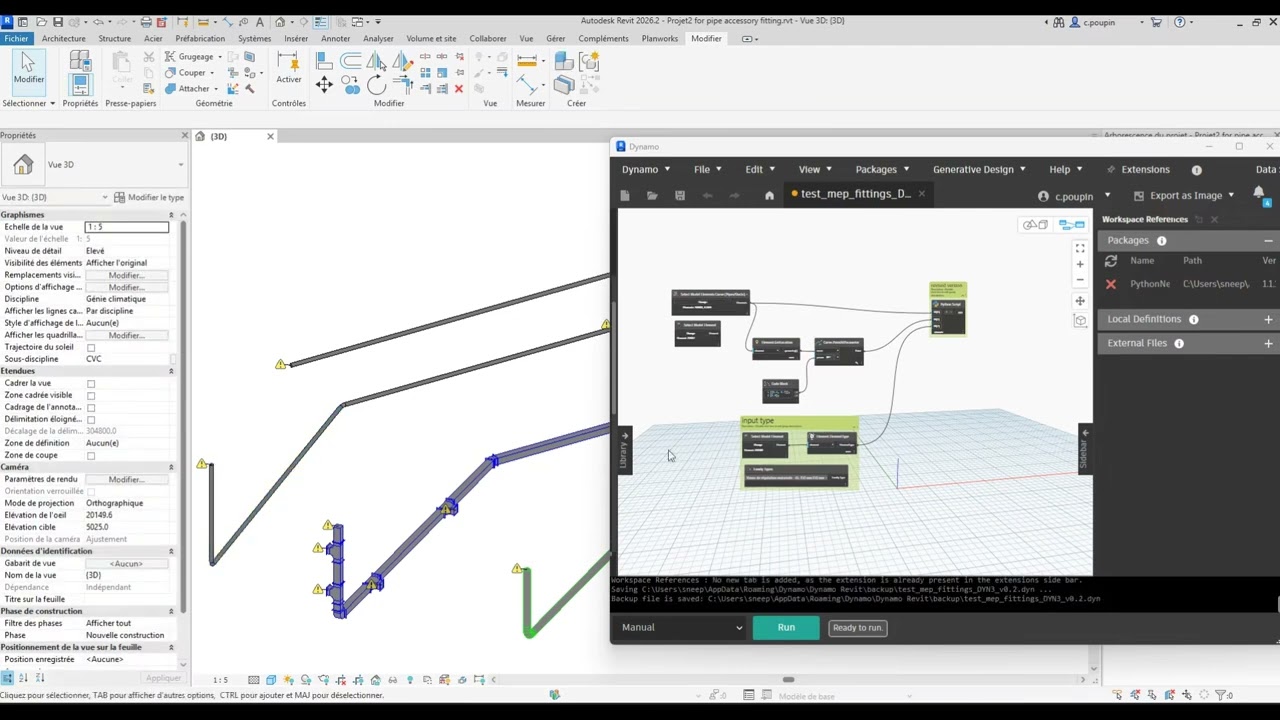Remove PythonNet package with red X
Screen dimensions: 1280x720
tap(1111, 284)
